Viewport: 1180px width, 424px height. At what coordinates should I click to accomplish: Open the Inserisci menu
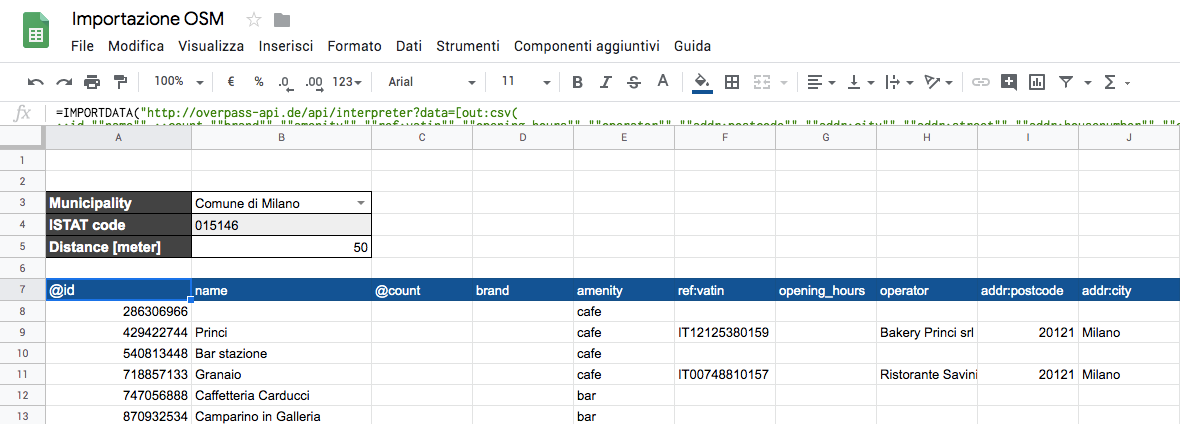coord(286,46)
